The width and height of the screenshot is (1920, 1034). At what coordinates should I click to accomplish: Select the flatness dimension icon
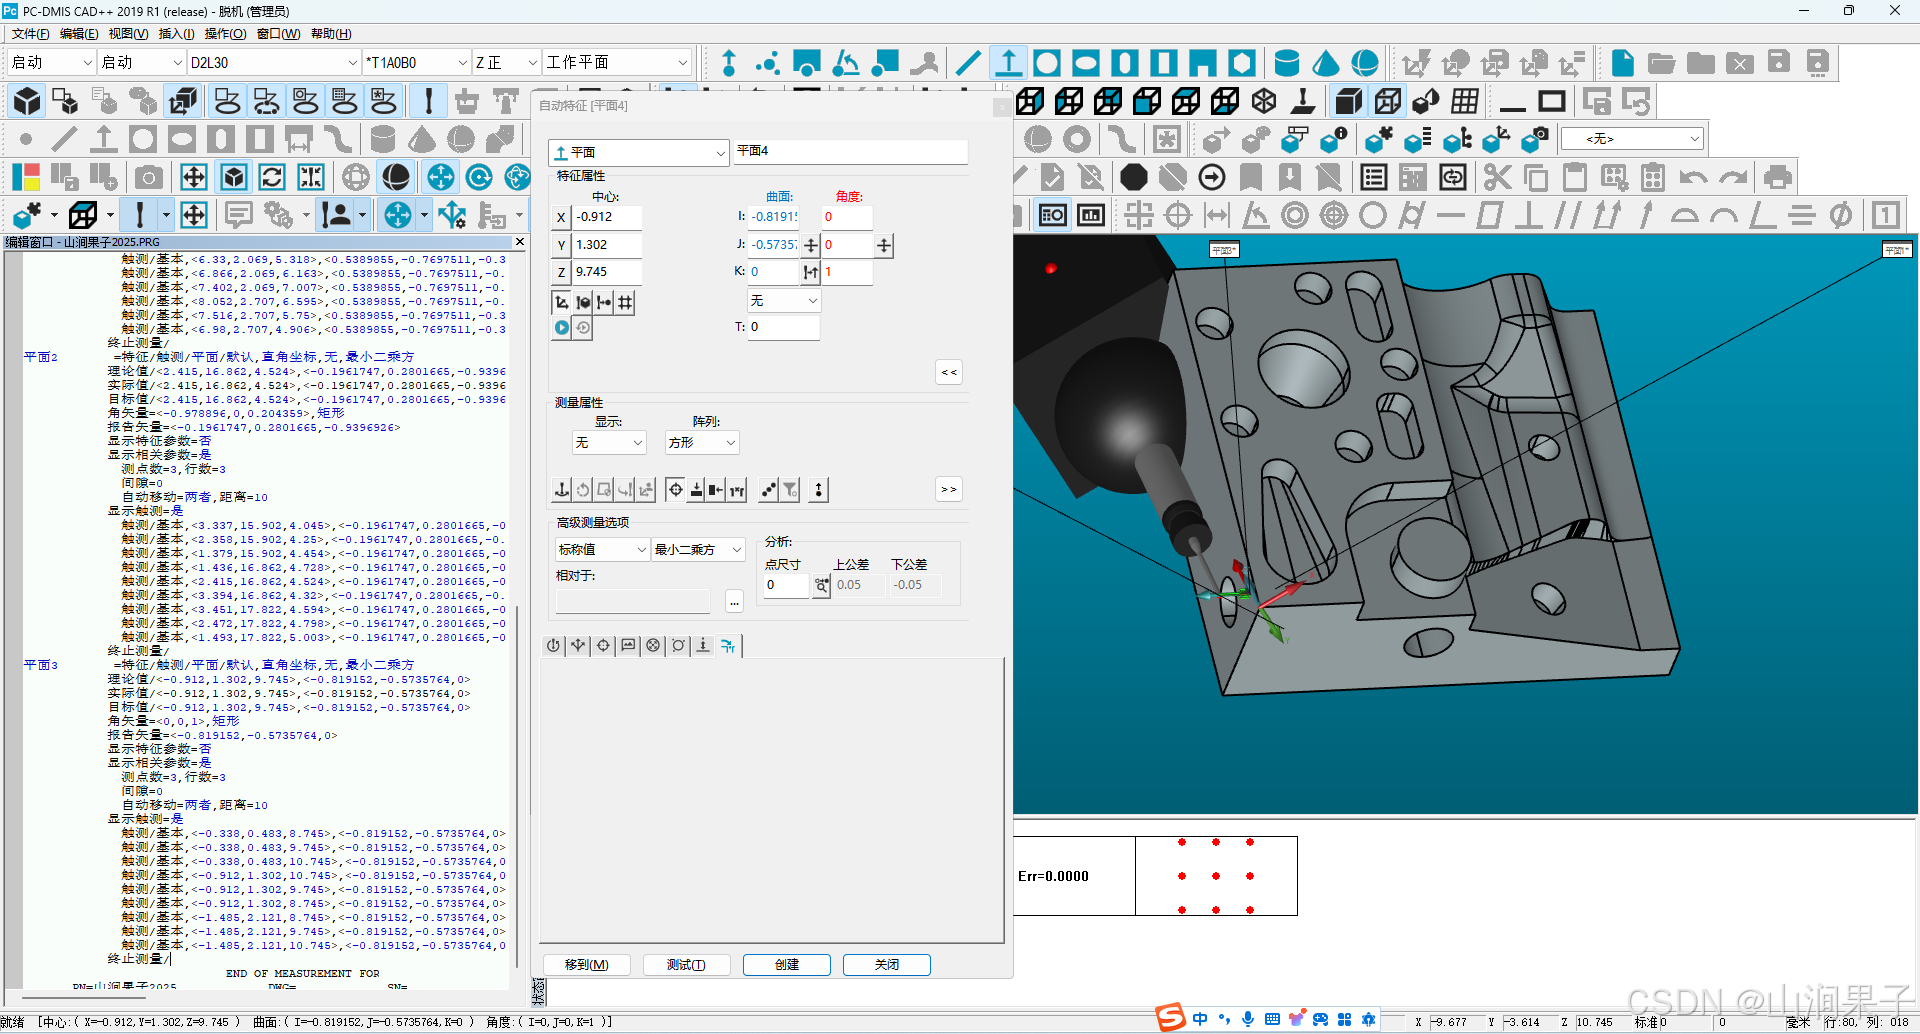(1490, 215)
